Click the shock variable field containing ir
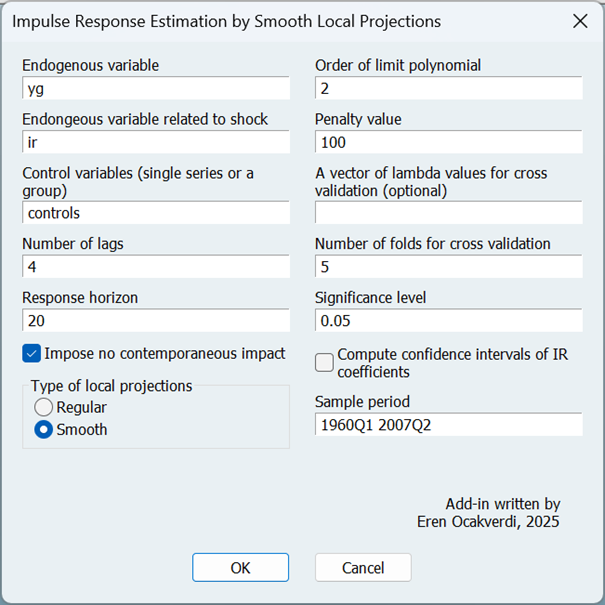Viewport: 605px width, 605px height. point(155,142)
